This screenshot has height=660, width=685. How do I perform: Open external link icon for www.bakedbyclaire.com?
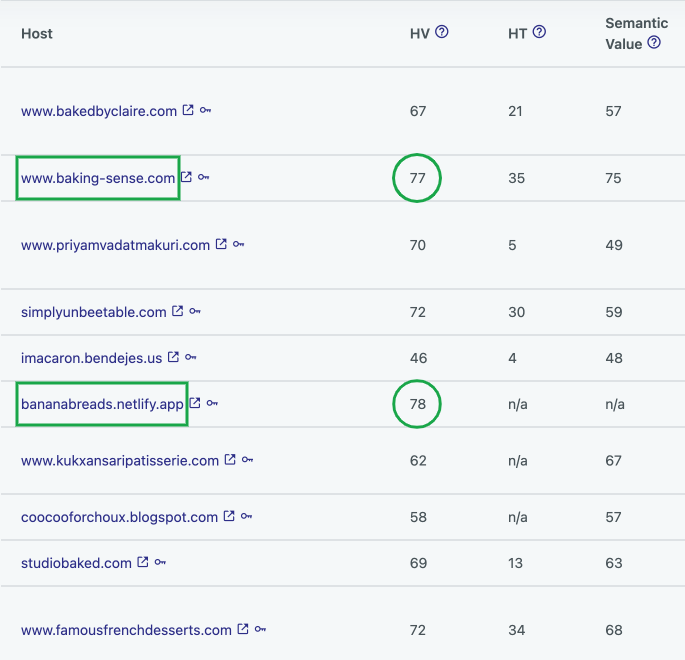click(x=188, y=110)
